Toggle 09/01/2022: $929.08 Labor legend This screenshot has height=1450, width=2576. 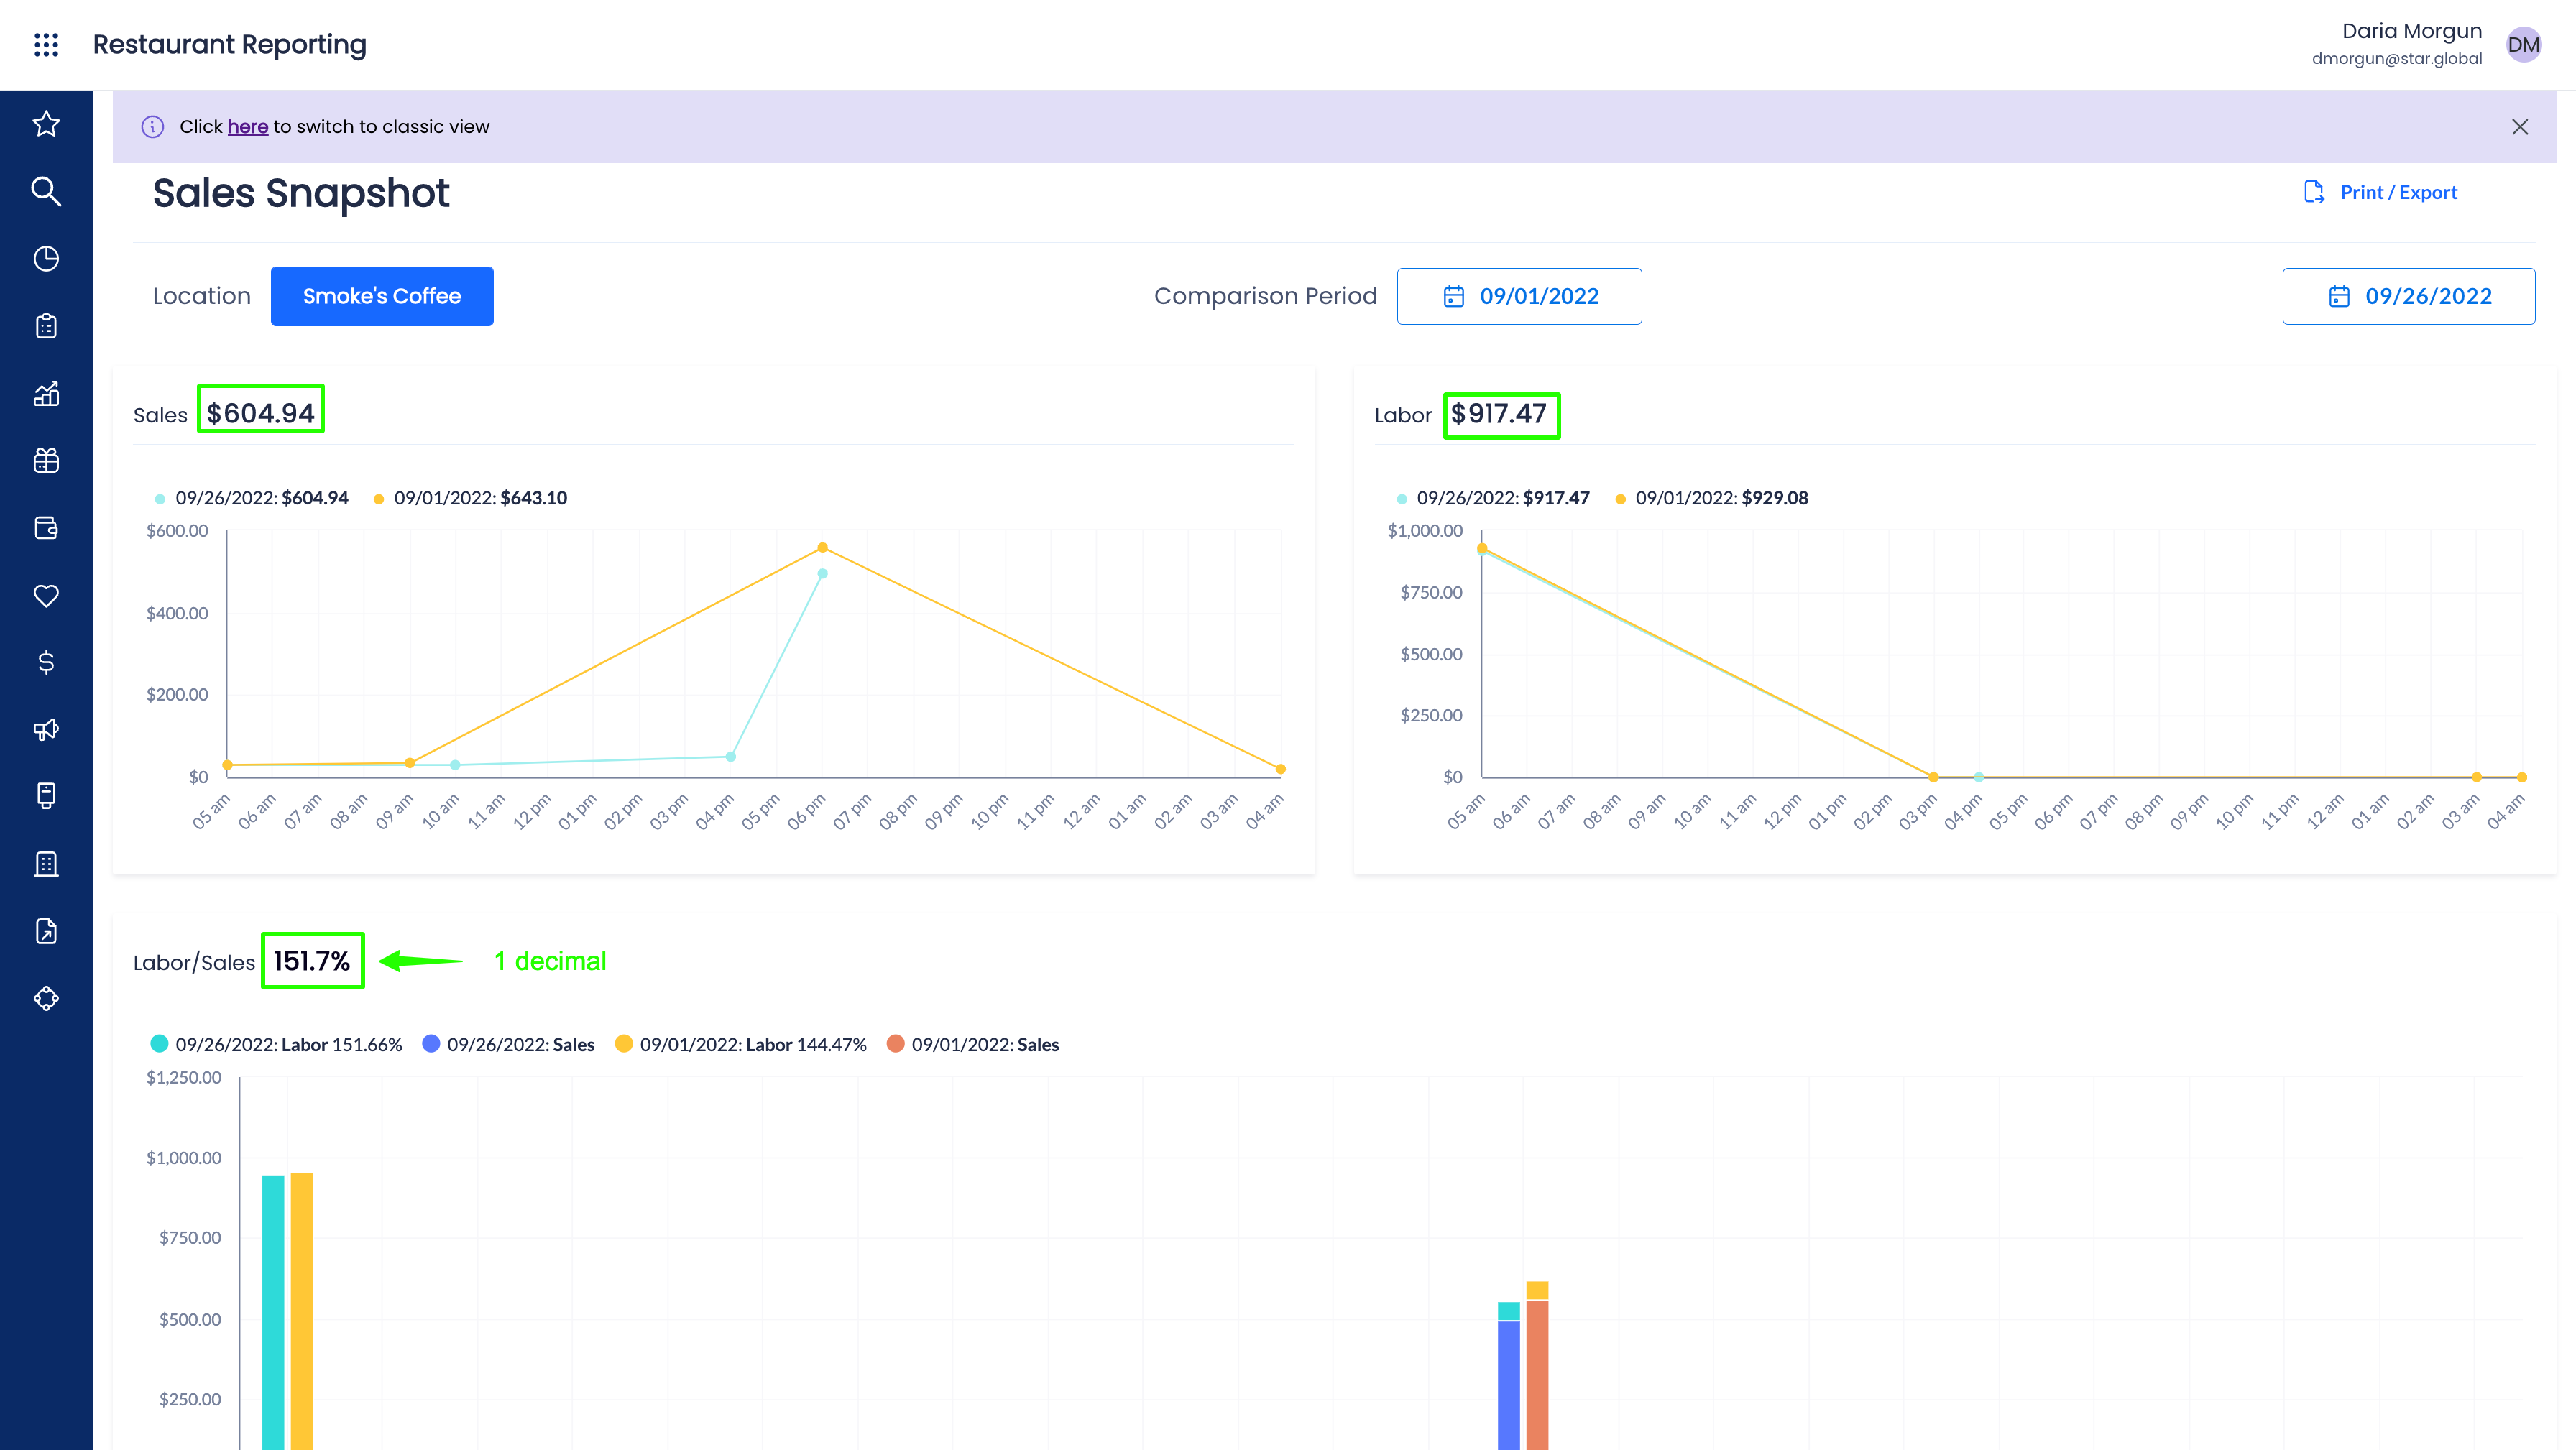click(x=1712, y=498)
